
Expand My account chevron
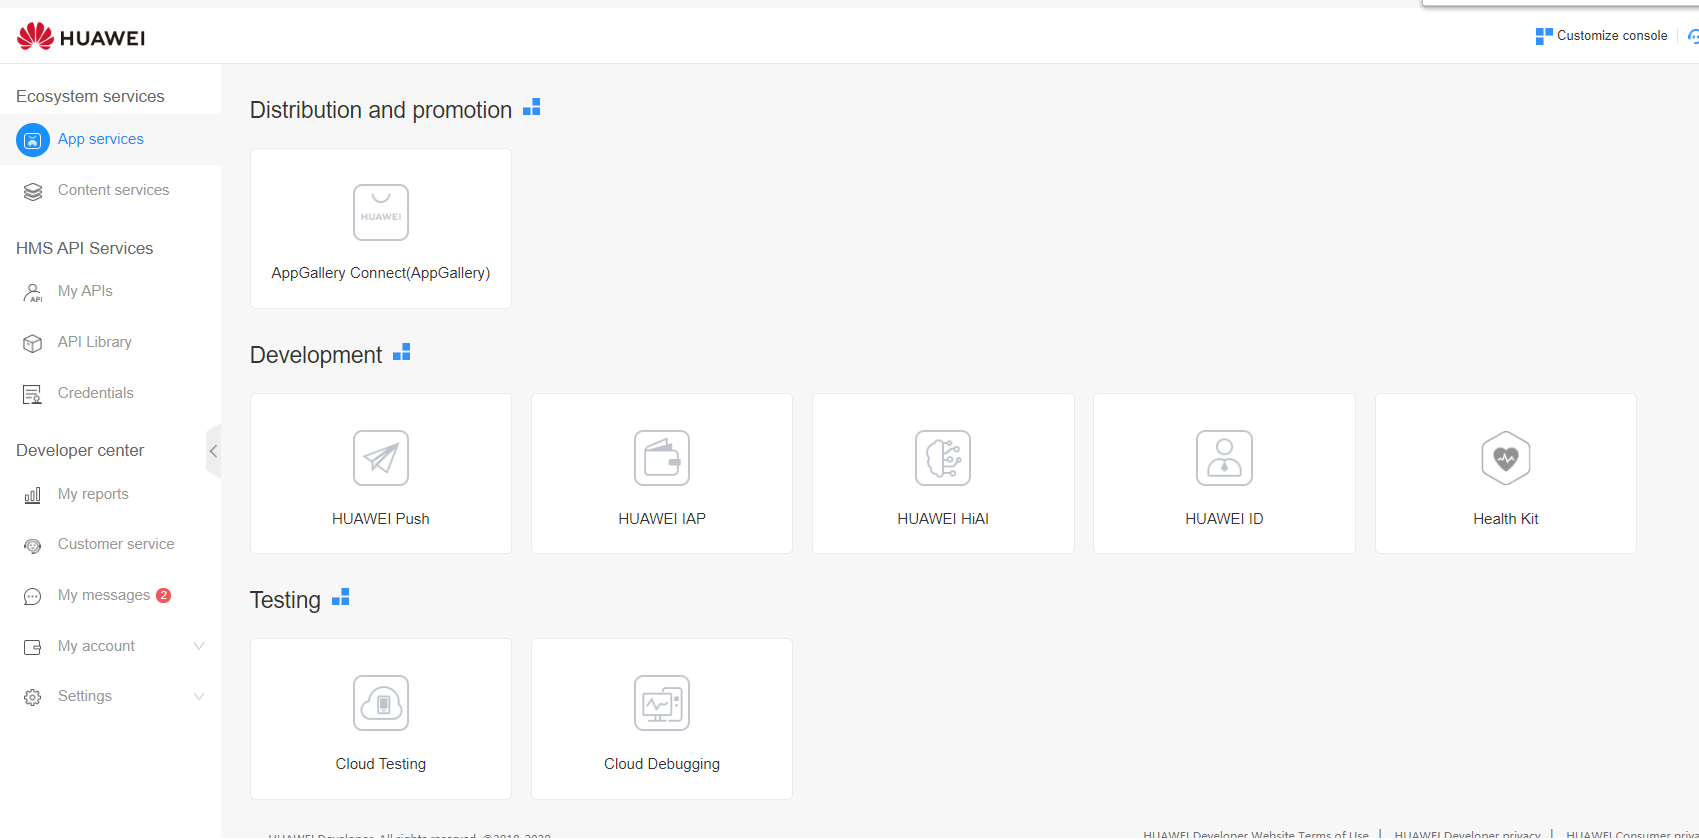point(199,646)
